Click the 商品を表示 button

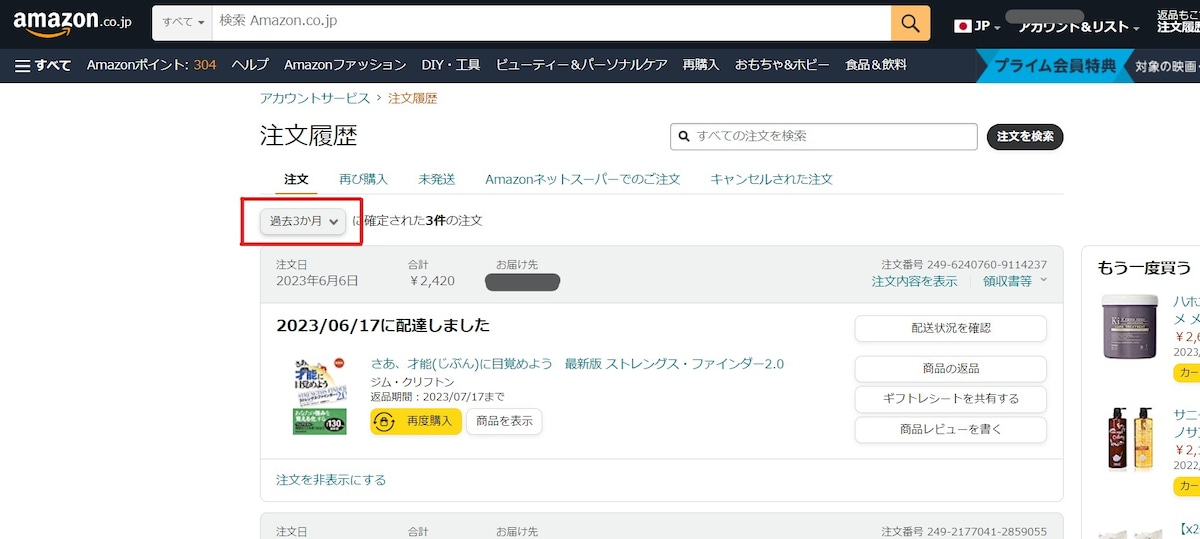click(504, 421)
